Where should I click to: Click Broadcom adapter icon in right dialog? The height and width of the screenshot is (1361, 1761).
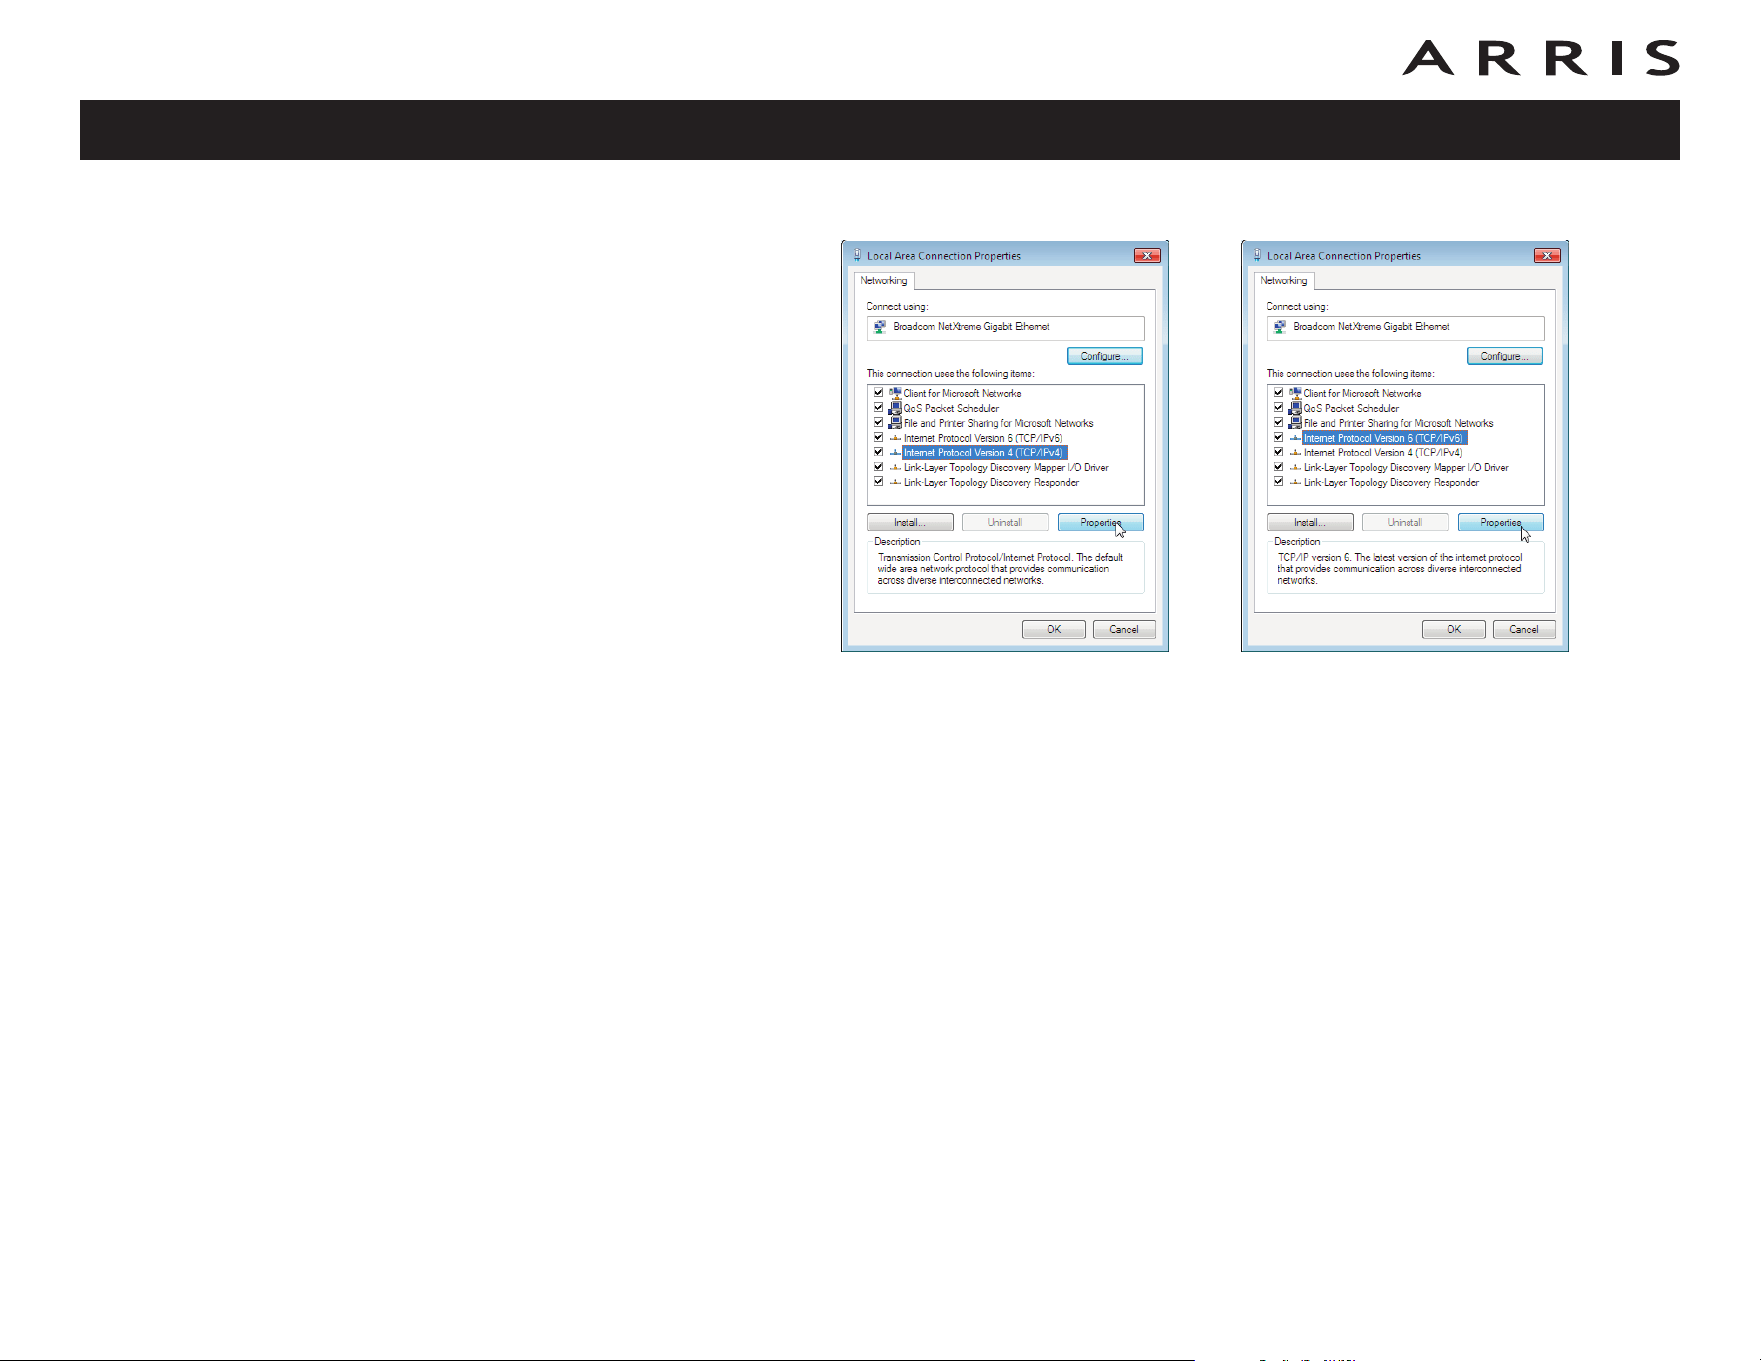[1280, 327]
